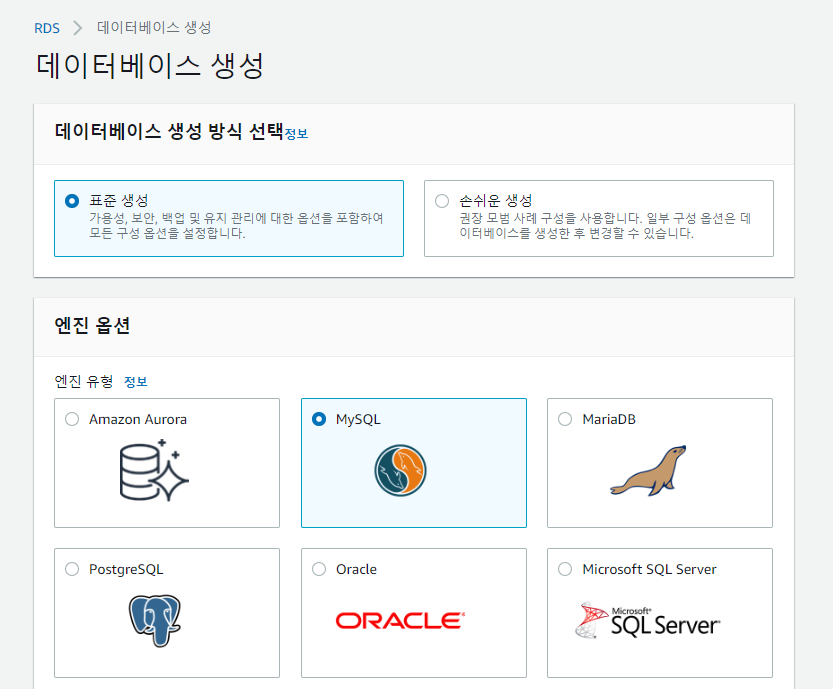The width and height of the screenshot is (833, 689).
Task: Choose the Microsoft SQL Server radio button
Action: tap(565, 569)
